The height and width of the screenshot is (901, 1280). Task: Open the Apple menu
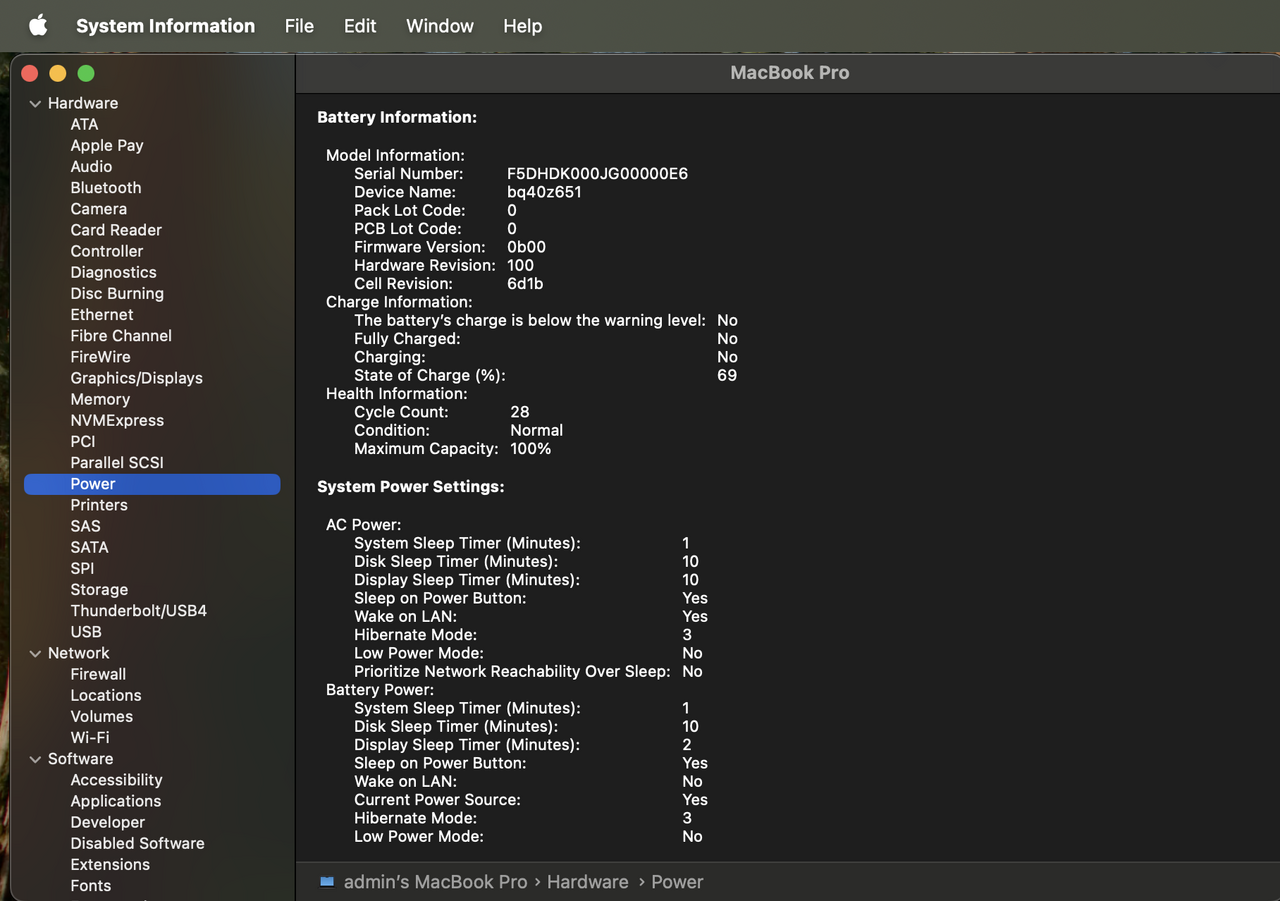tap(38, 26)
